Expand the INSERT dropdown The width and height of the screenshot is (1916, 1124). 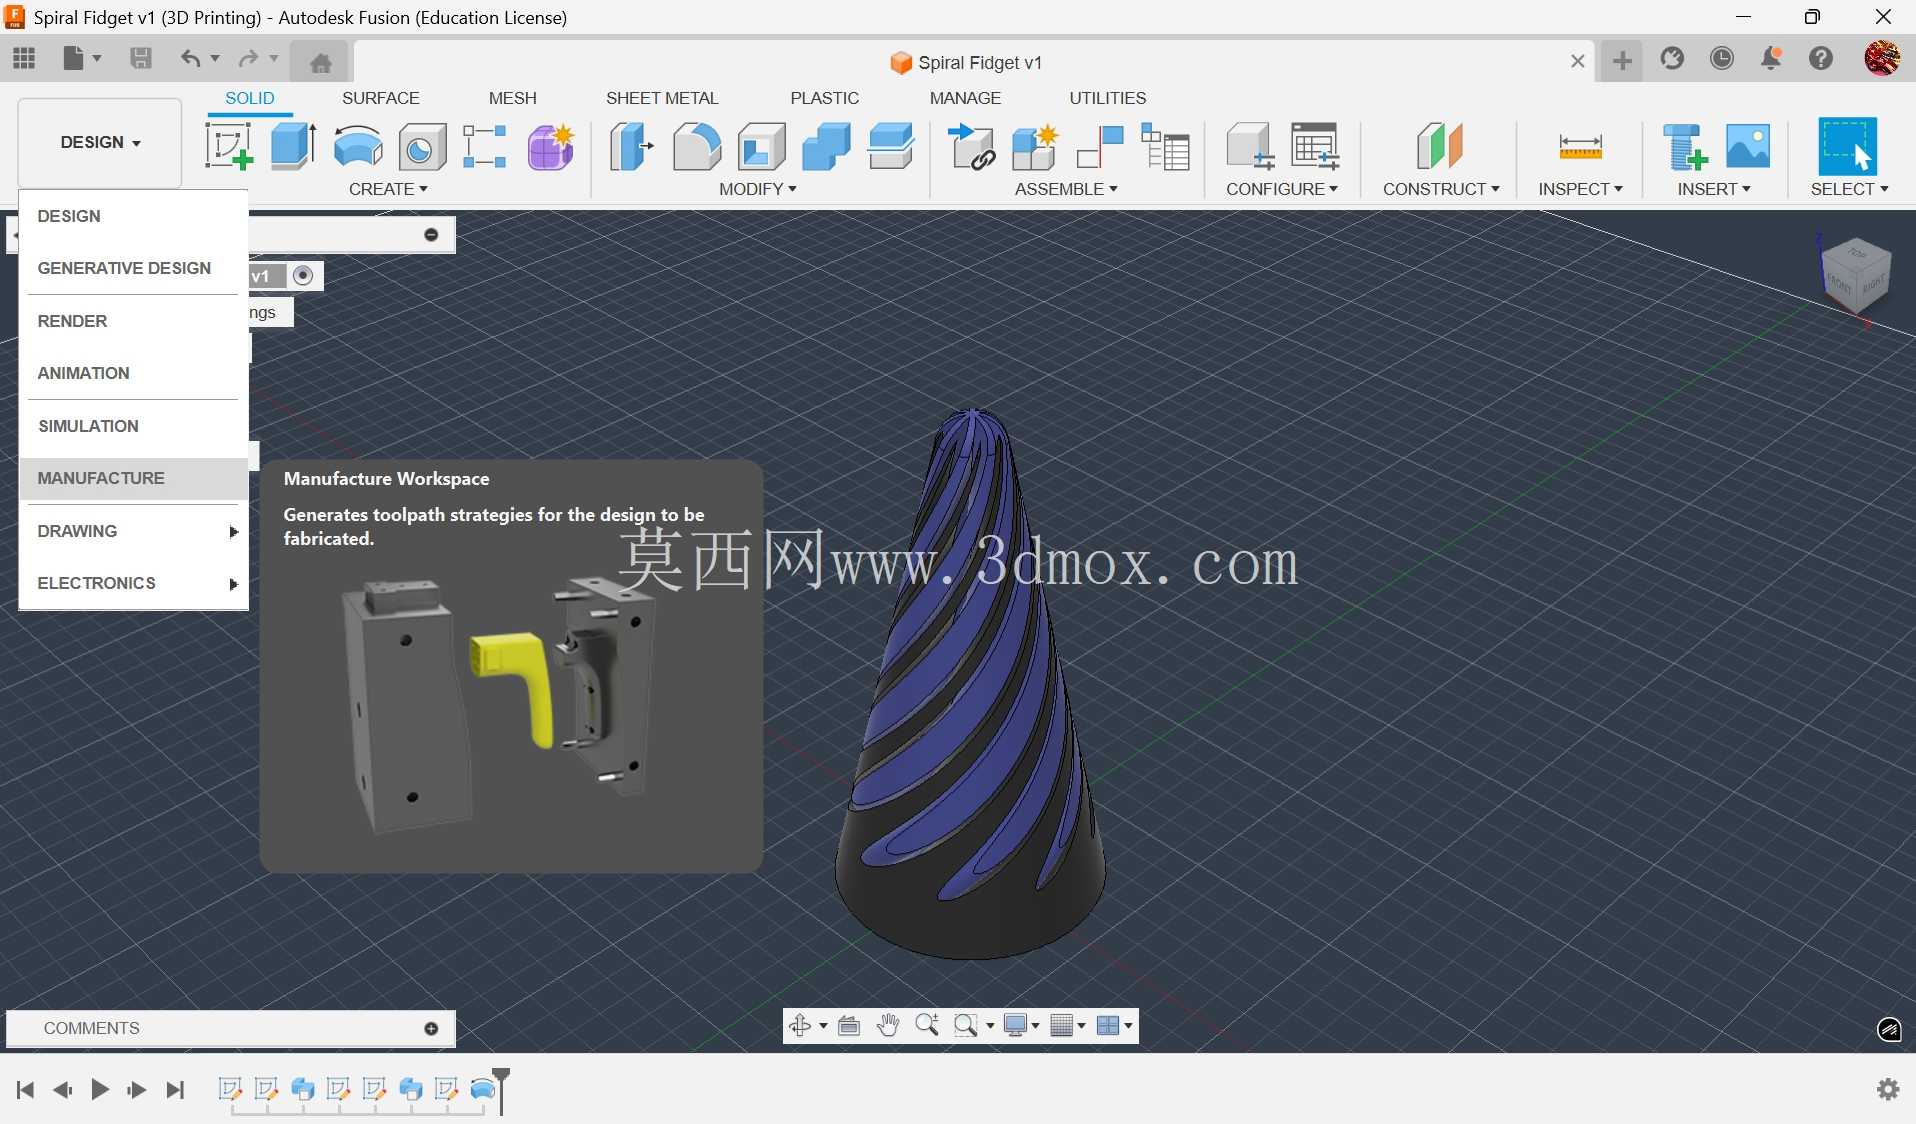1714,189
